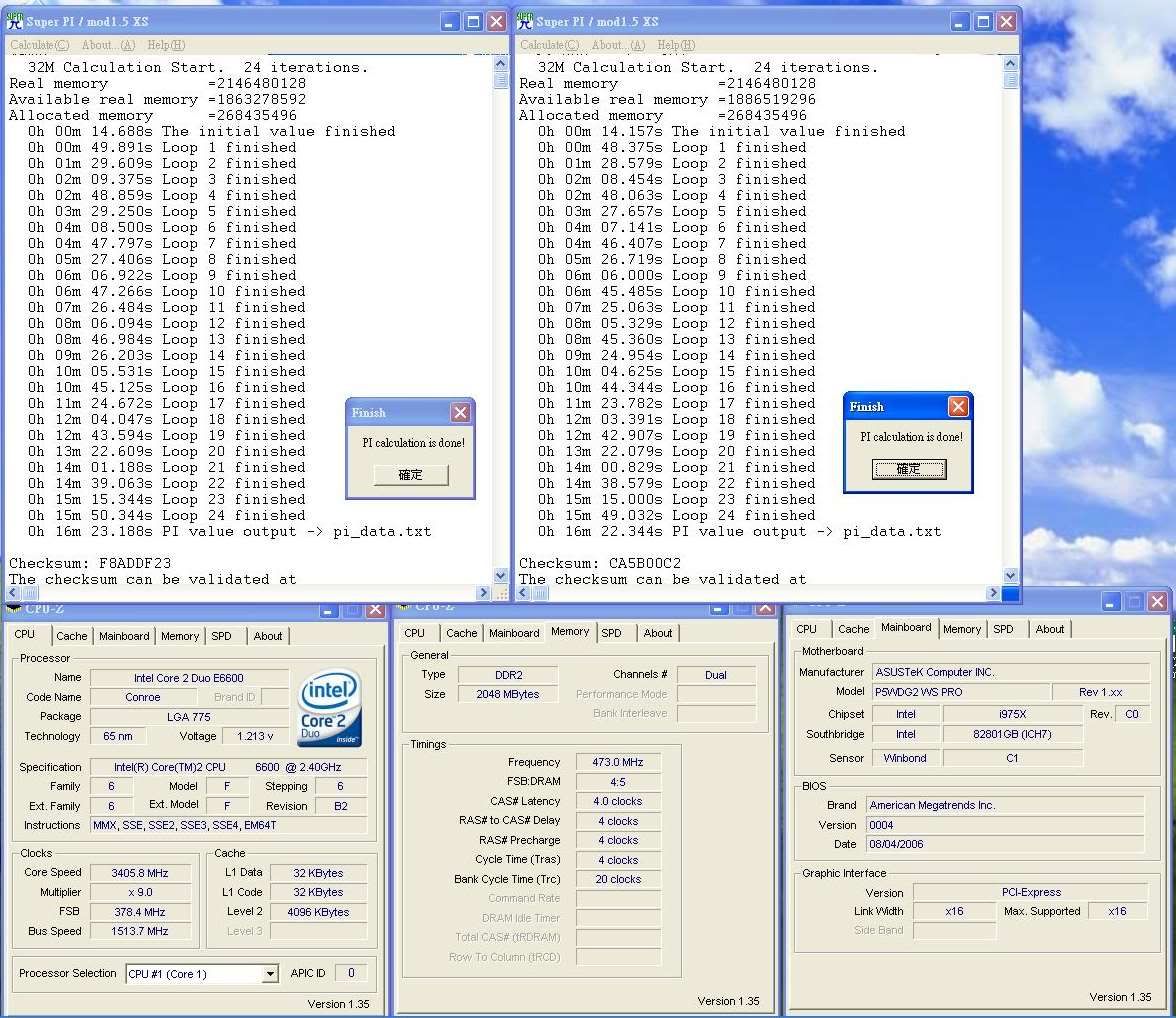Screen dimensions: 1176x1018
Task: Switch to Memory tab in right CPU-Z window
Action: click(x=962, y=629)
